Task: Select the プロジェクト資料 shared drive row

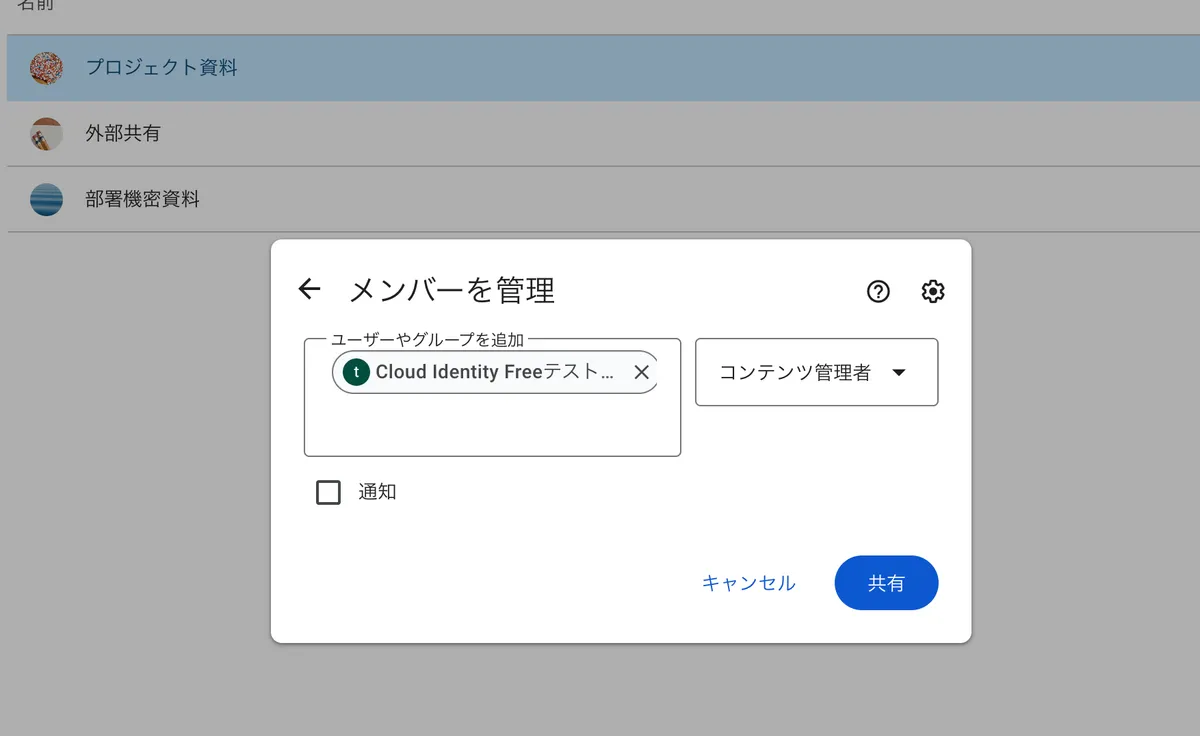Action: point(600,68)
